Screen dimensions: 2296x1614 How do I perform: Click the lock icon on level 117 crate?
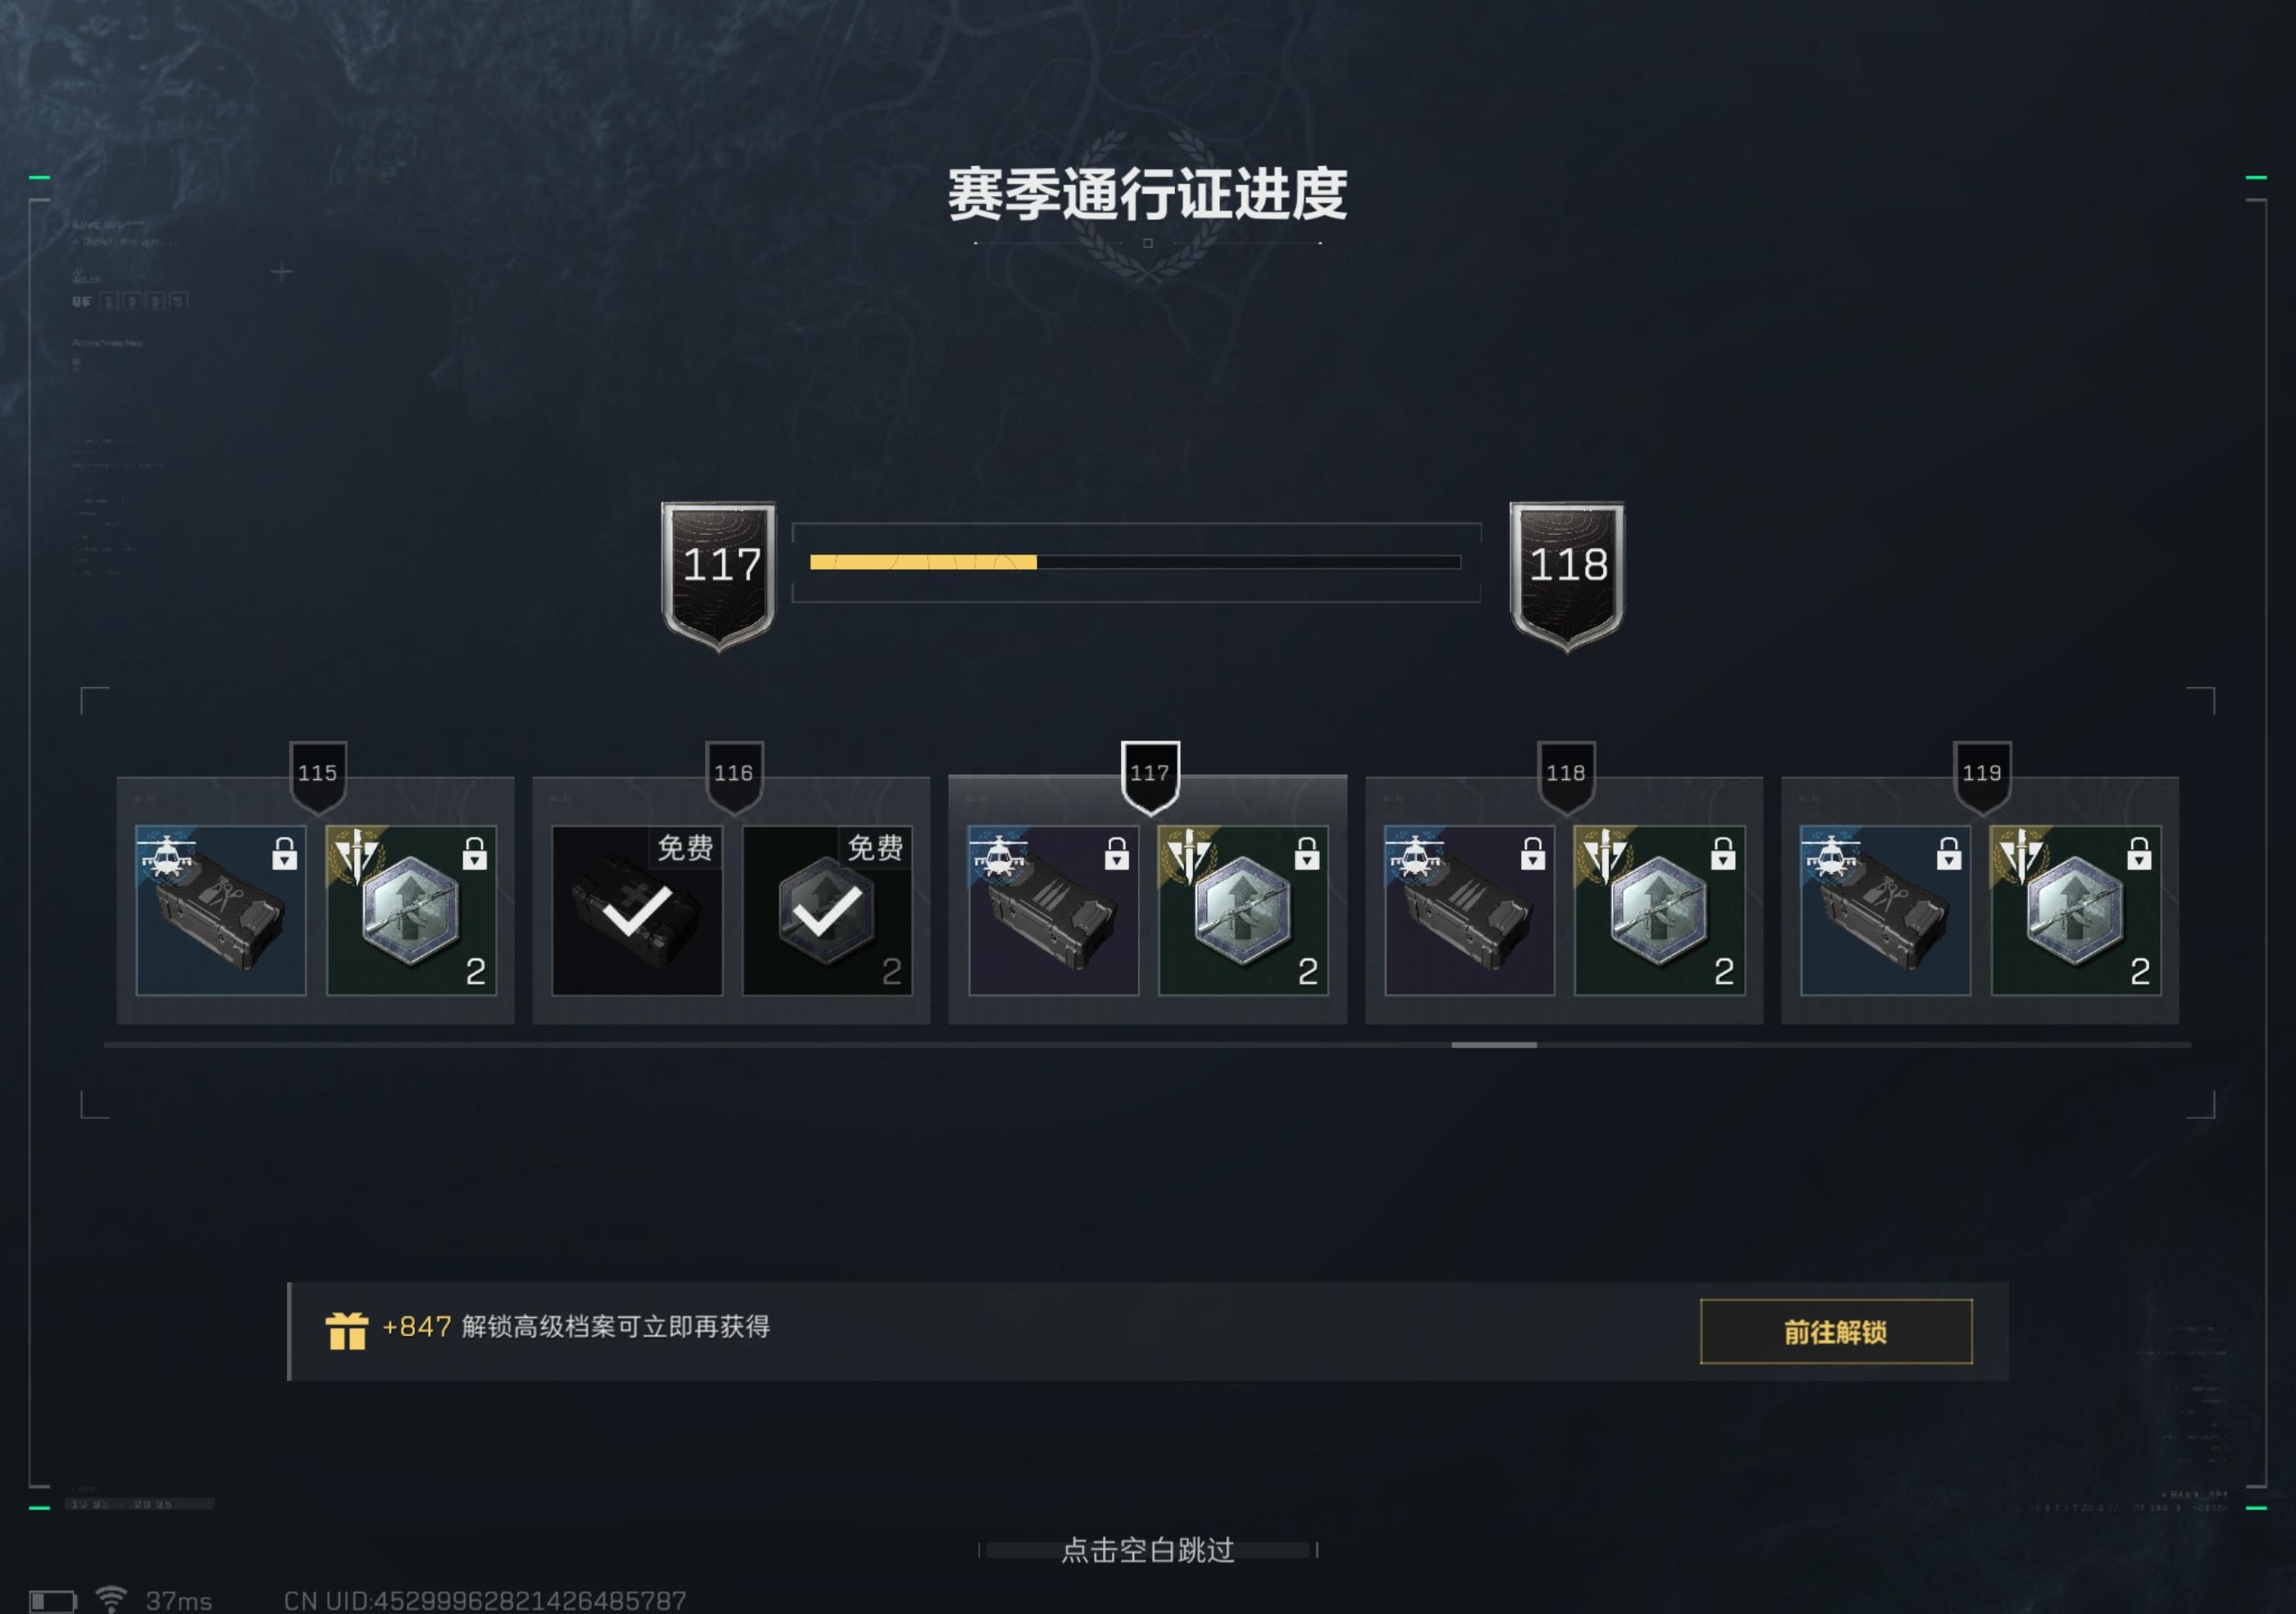click(1116, 853)
